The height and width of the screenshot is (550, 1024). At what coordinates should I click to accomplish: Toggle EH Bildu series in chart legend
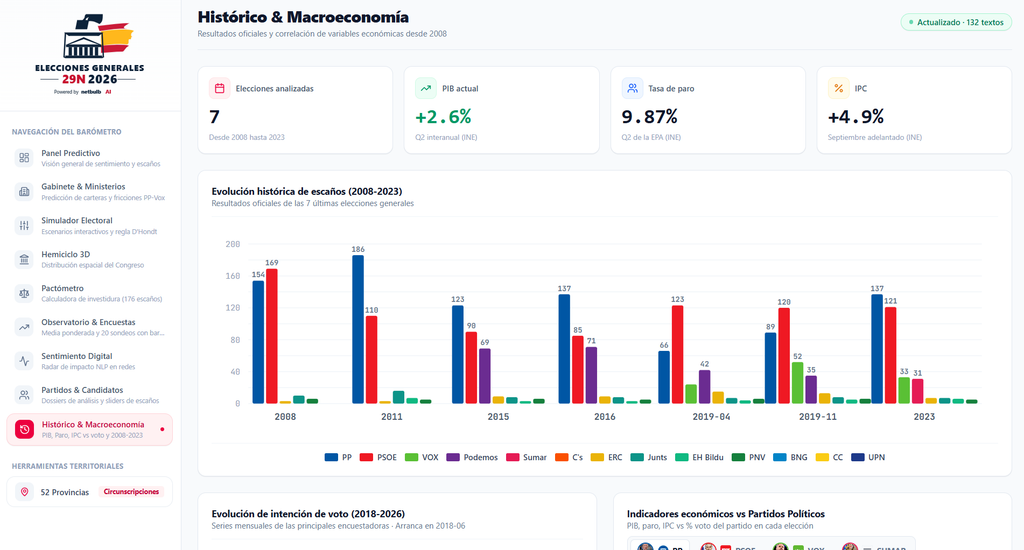699,457
